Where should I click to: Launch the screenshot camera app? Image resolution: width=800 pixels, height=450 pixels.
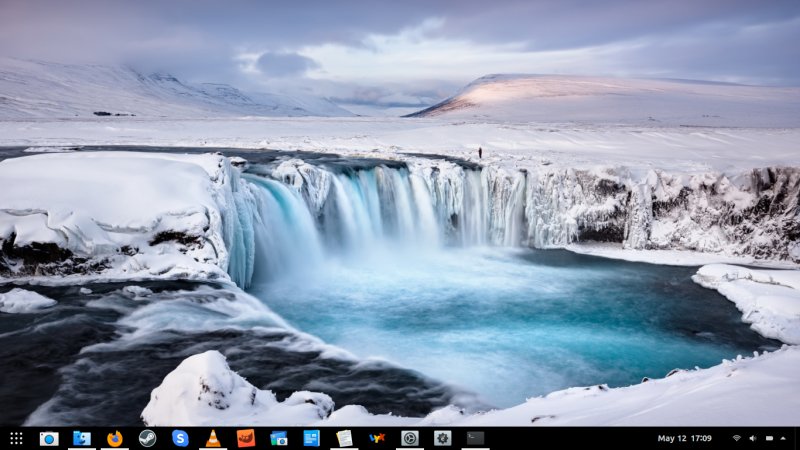49,438
